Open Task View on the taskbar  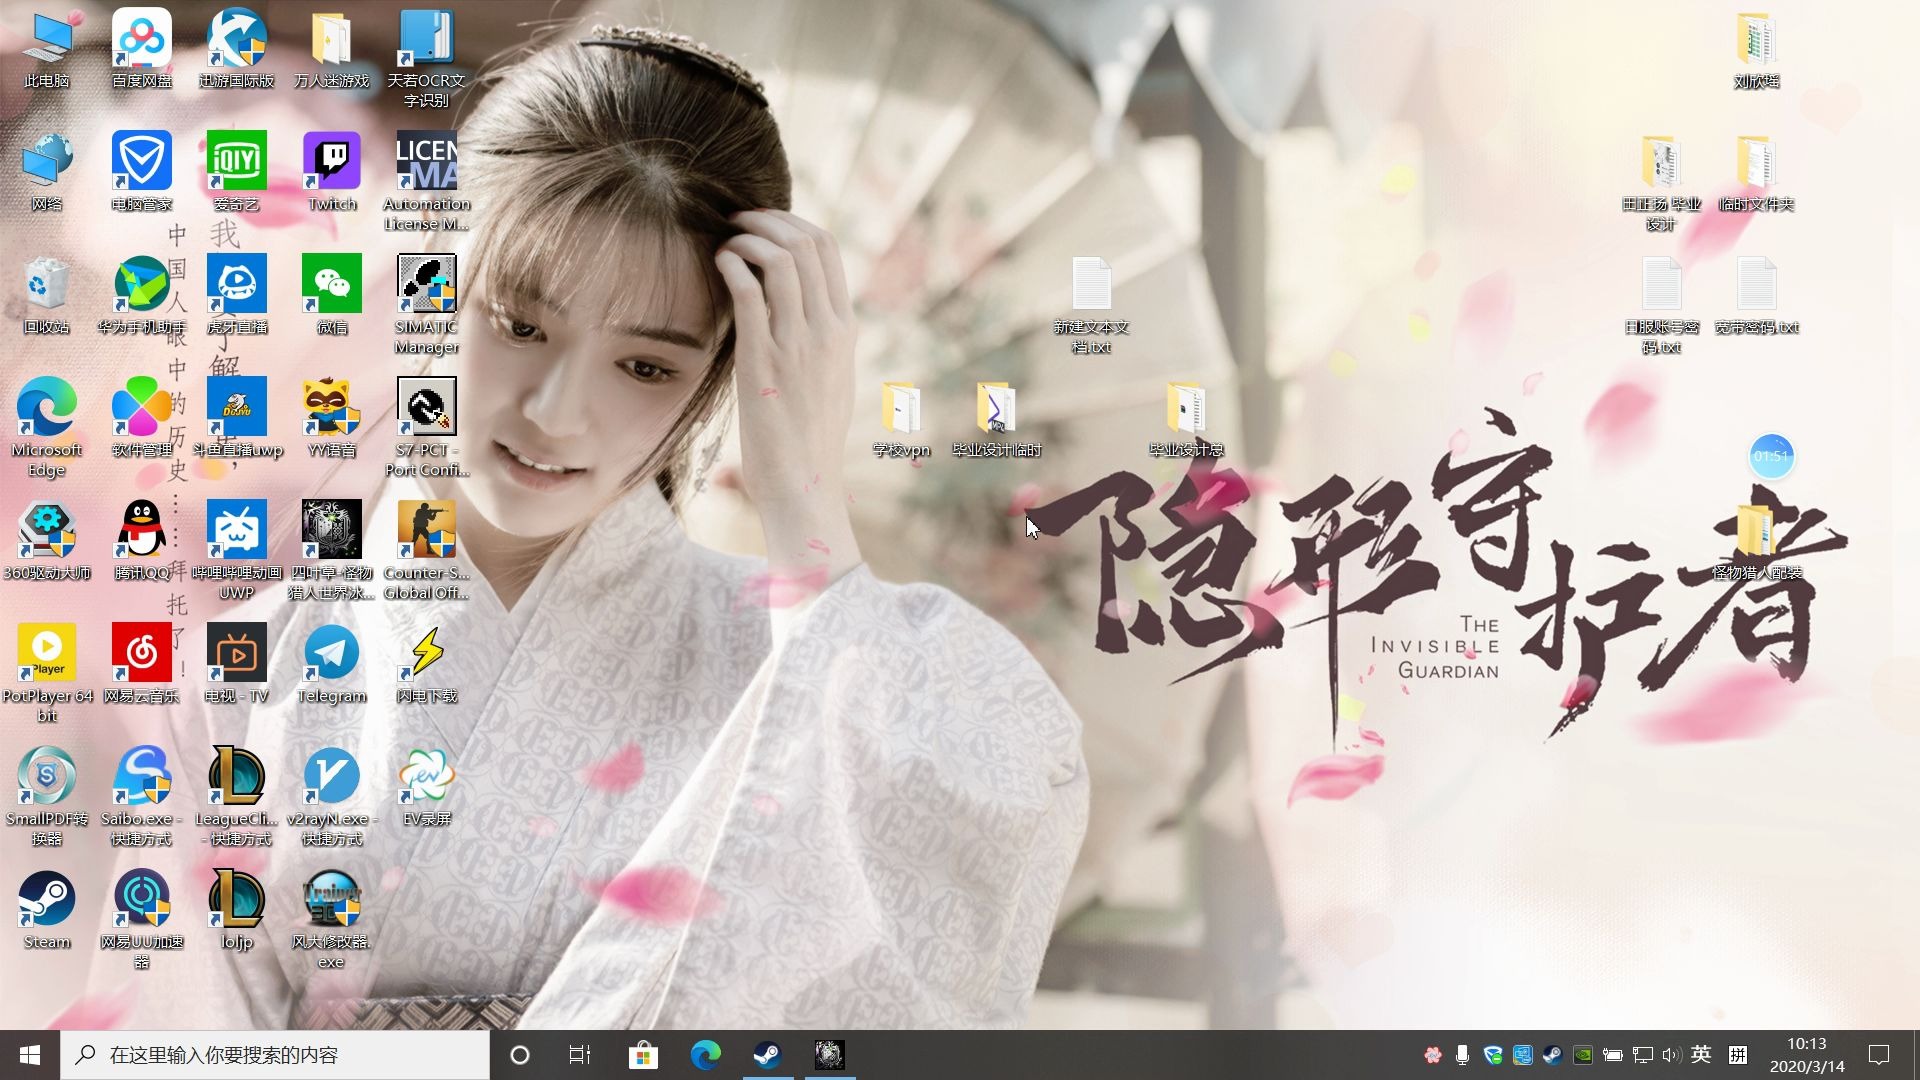[580, 1055]
